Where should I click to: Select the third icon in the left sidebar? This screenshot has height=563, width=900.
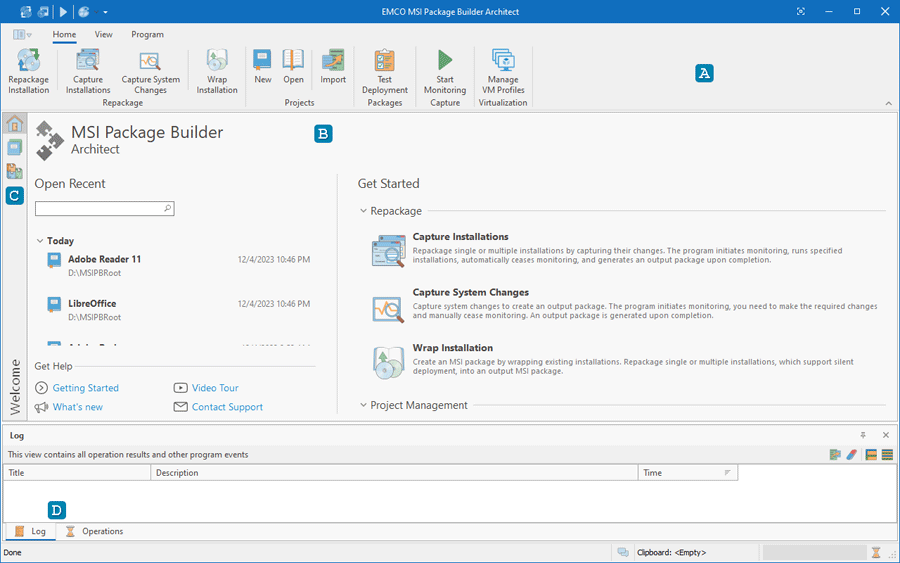click(x=15, y=171)
